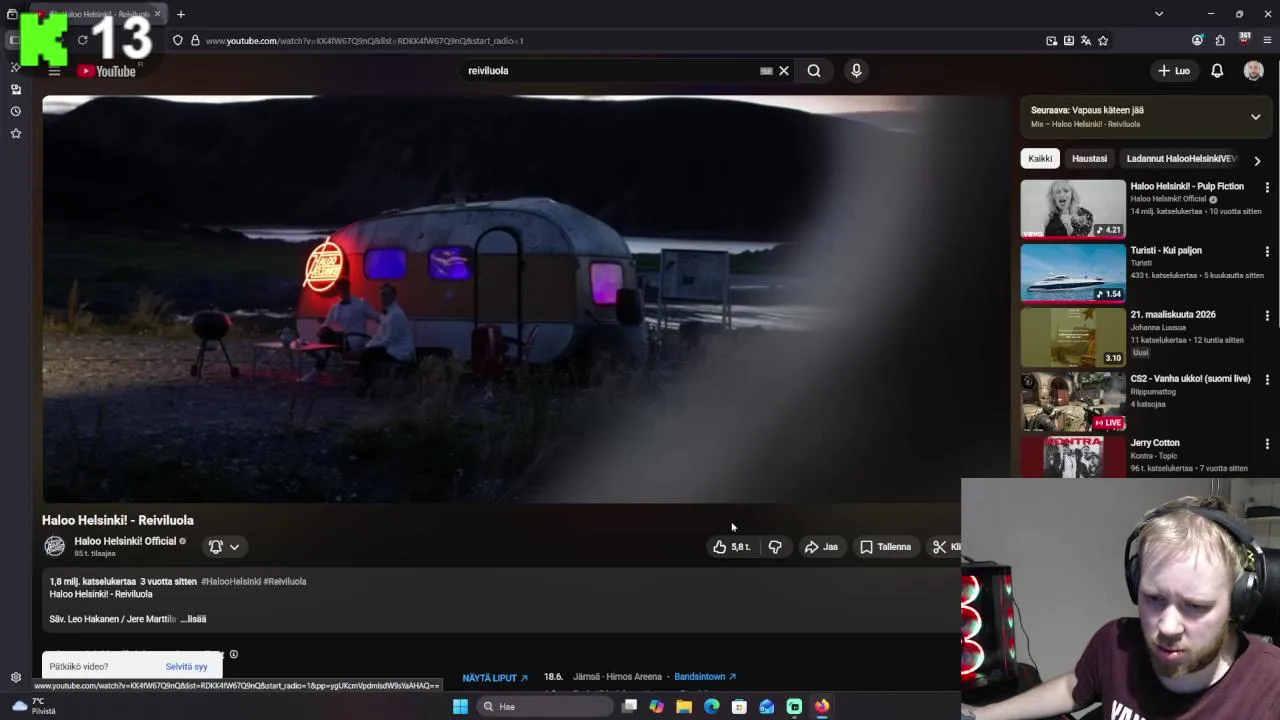
Task: Bookmark this page with the star icon
Action: click(x=1103, y=41)
